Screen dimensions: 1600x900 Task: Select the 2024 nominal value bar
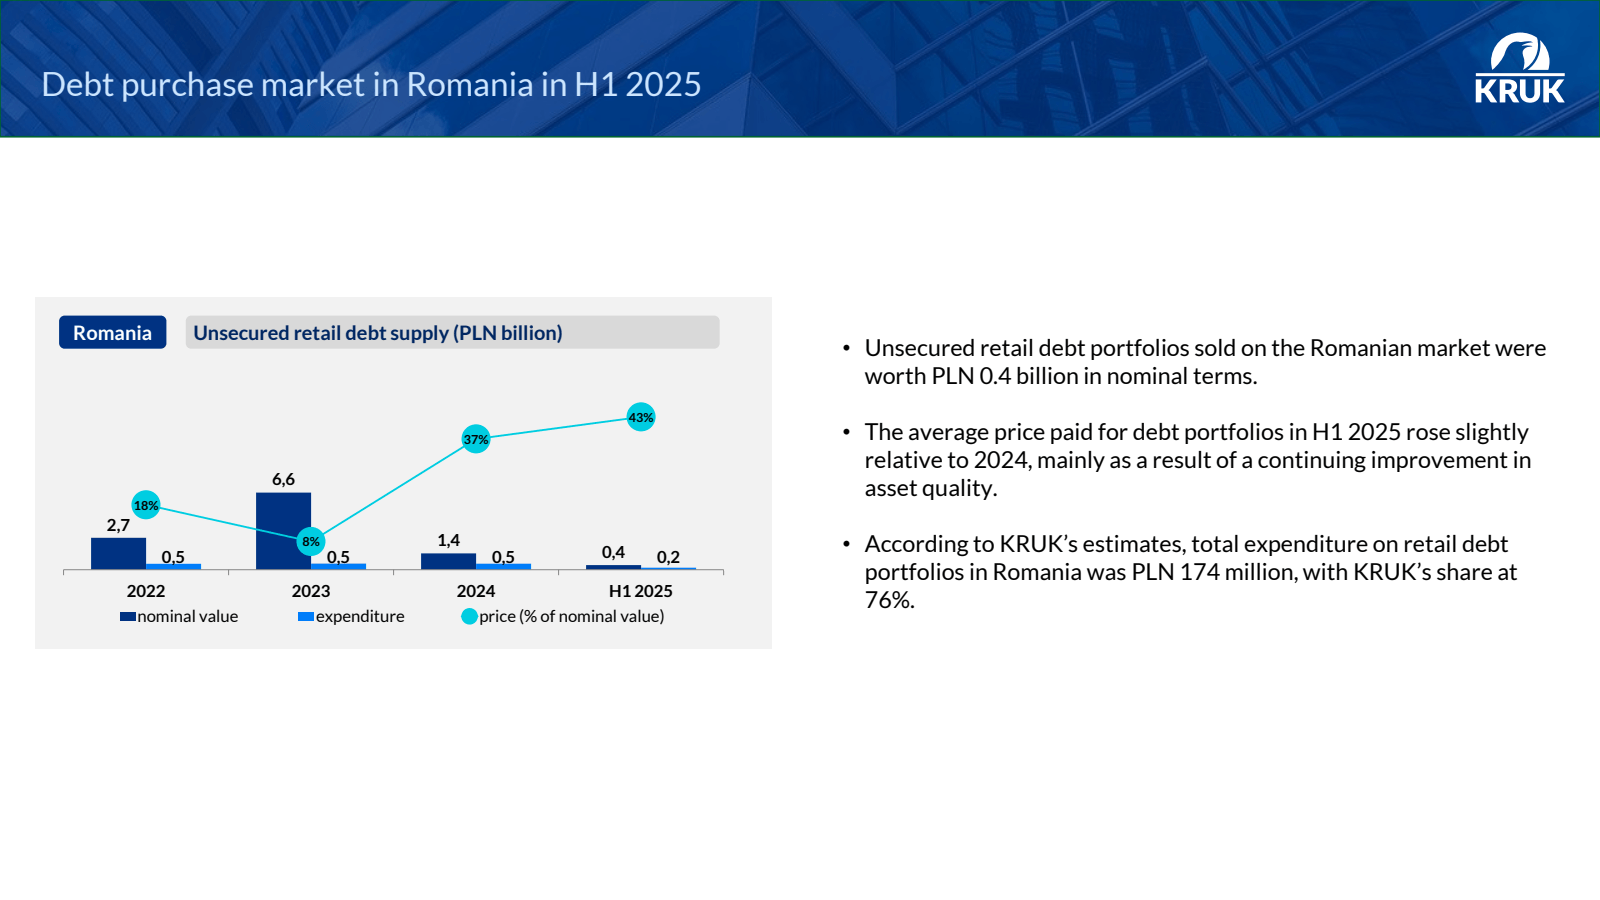pyautogui.click(x=448, y=561)
